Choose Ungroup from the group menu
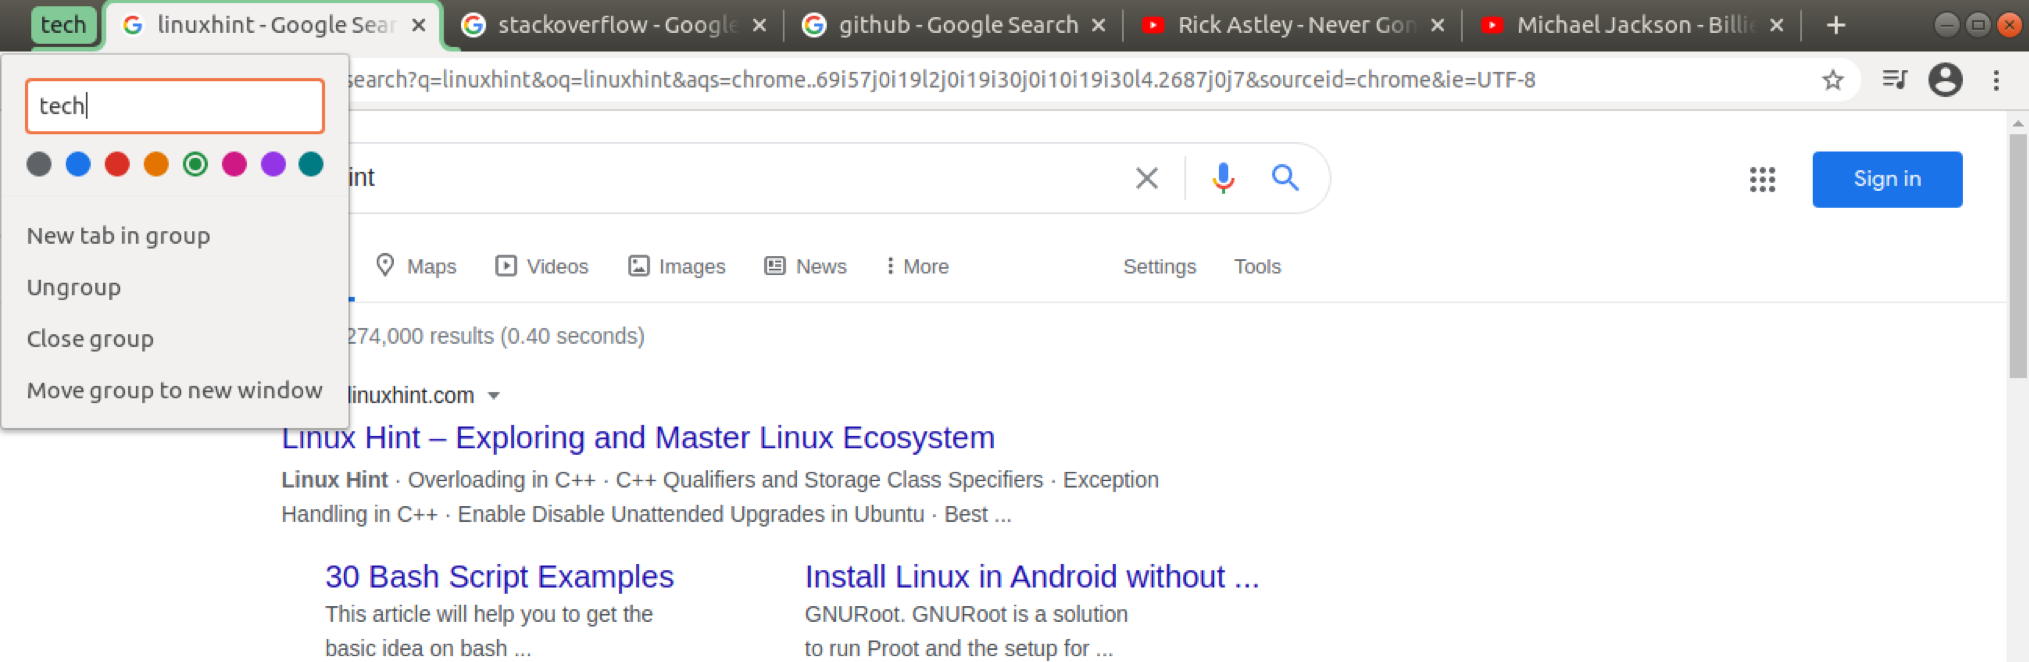Viewport: 2029px width, 662px height. (74, 288)
